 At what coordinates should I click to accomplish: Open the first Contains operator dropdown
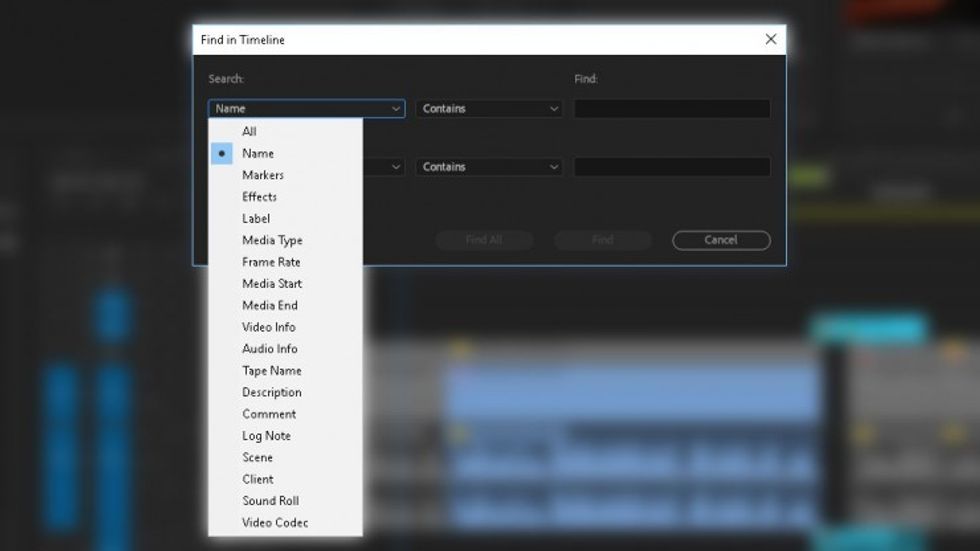(489, 109)
